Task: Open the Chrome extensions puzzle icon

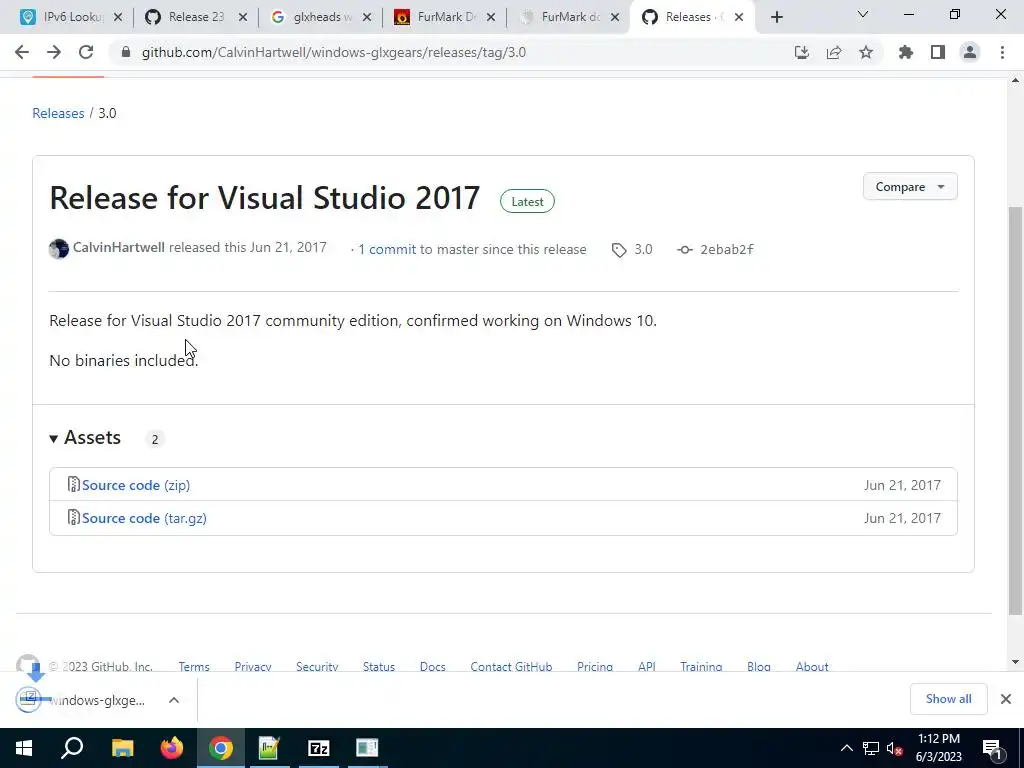Action: [x=905, y=52]
